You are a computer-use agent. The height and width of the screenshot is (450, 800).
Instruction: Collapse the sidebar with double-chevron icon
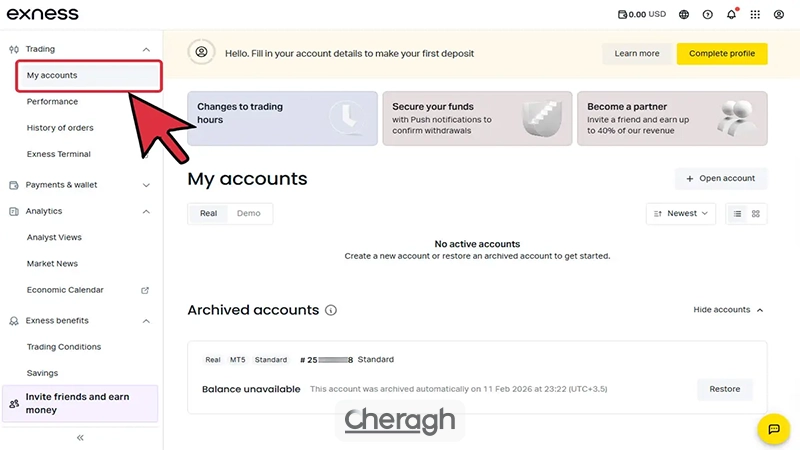(x=80, y=437)
